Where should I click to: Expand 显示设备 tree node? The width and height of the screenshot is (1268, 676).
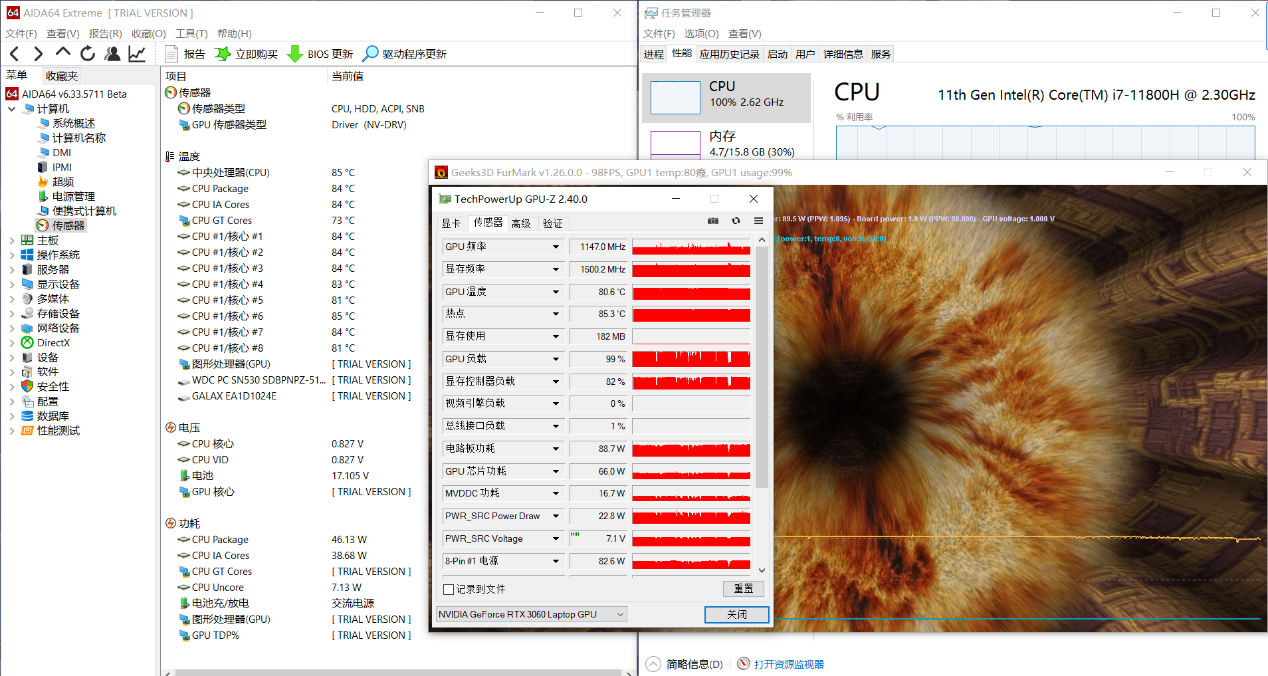click(x=11, y=284)
